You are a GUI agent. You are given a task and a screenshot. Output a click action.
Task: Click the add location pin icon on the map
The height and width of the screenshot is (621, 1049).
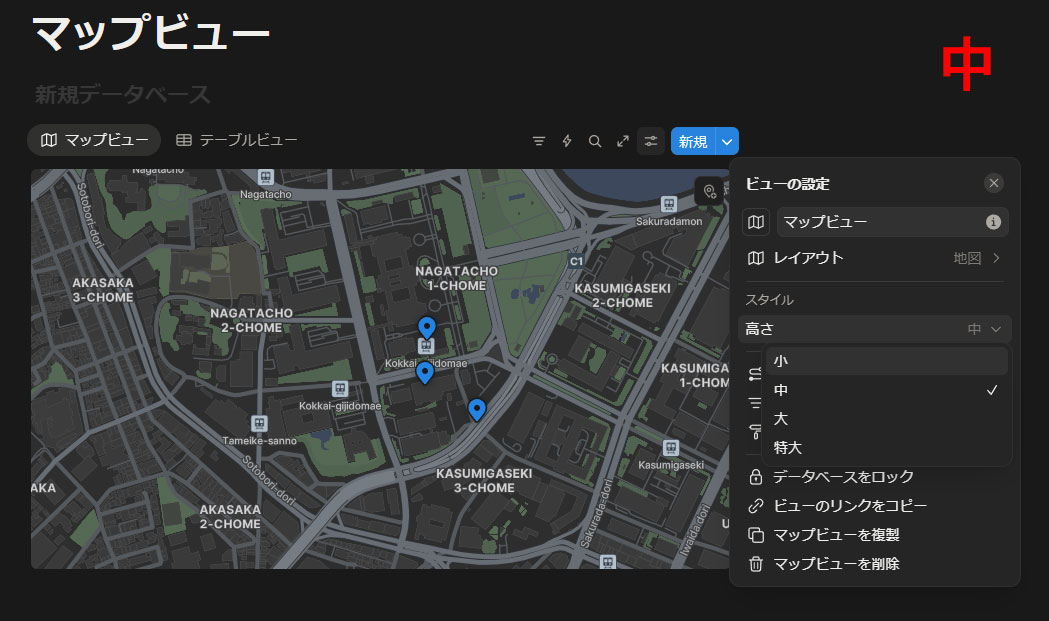tap(709, 191)
